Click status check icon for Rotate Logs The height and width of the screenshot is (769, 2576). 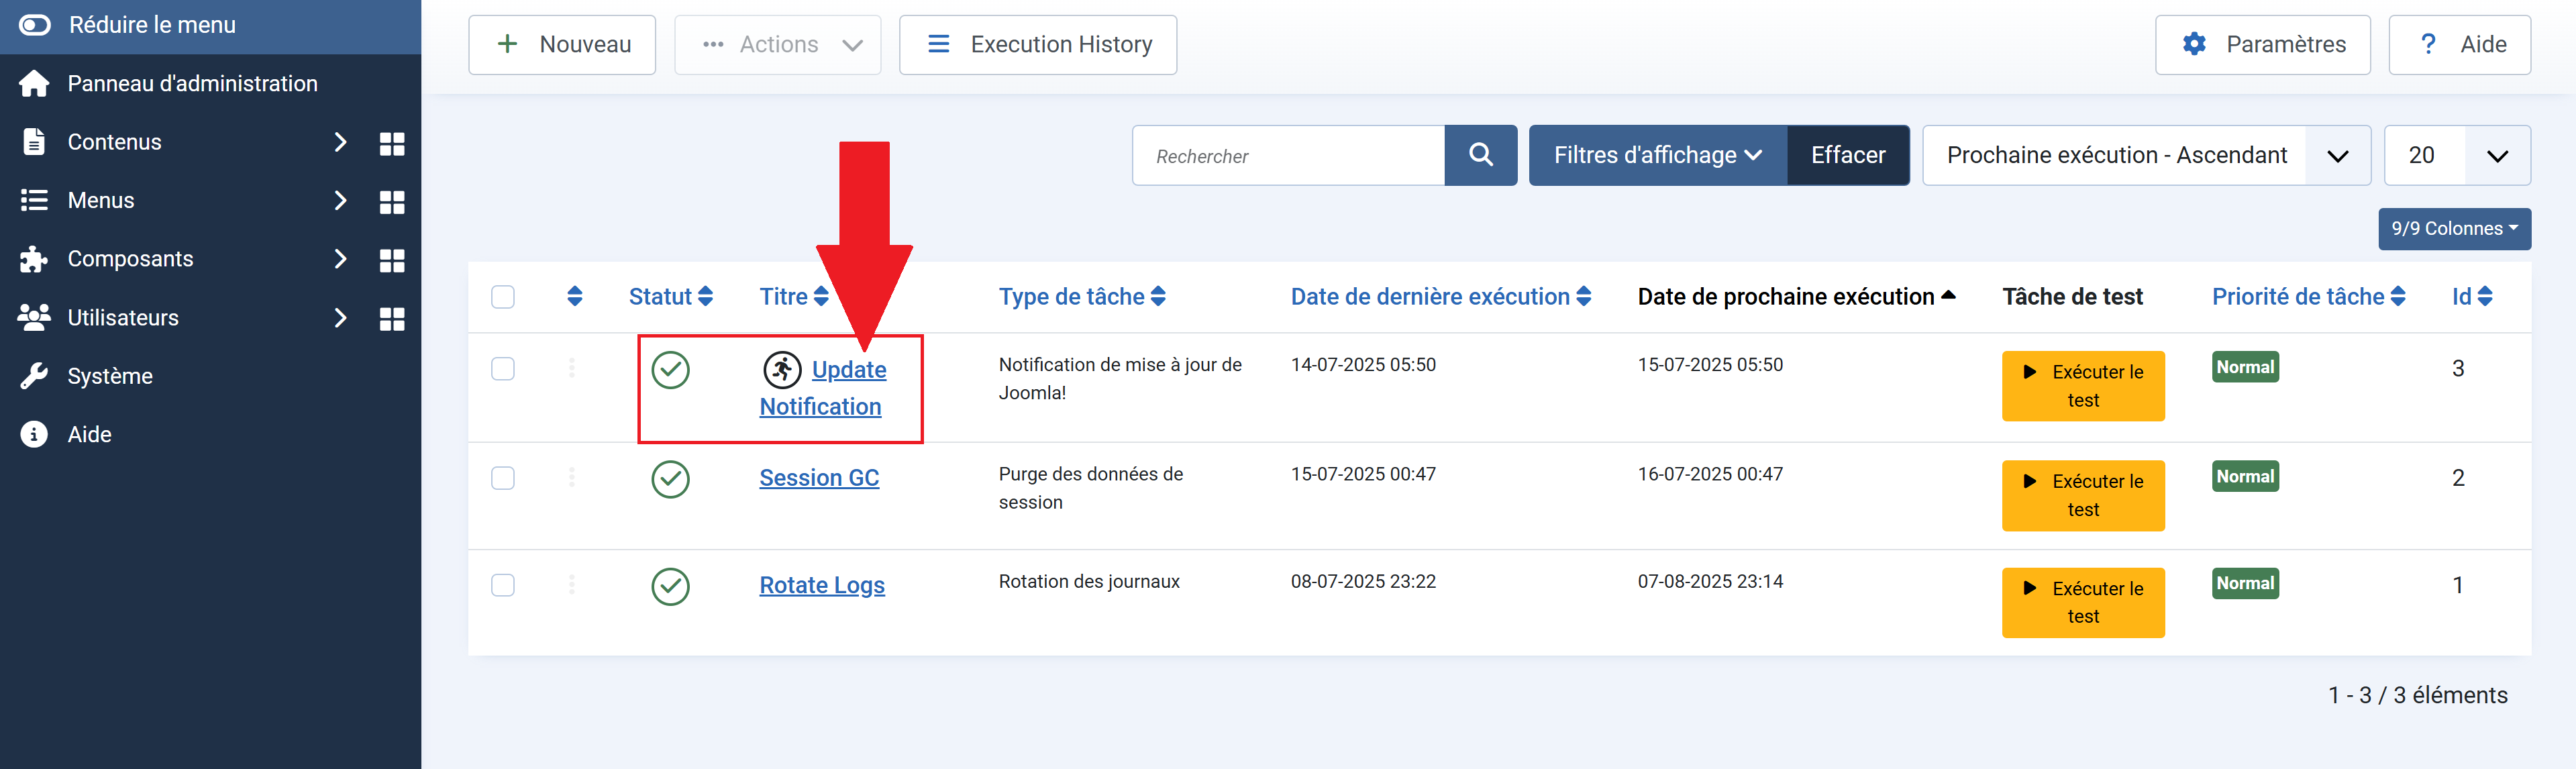pos(670,586)
